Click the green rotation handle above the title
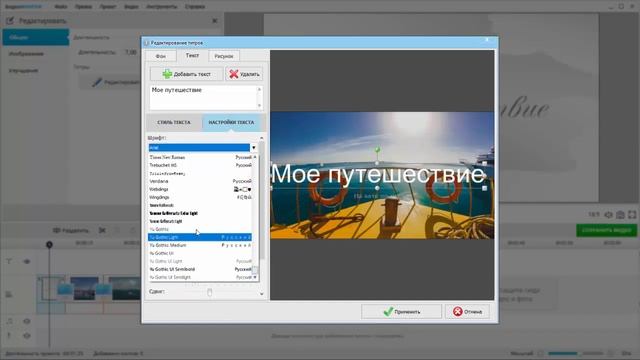This screenshot has height=360, width=640. 378,150
